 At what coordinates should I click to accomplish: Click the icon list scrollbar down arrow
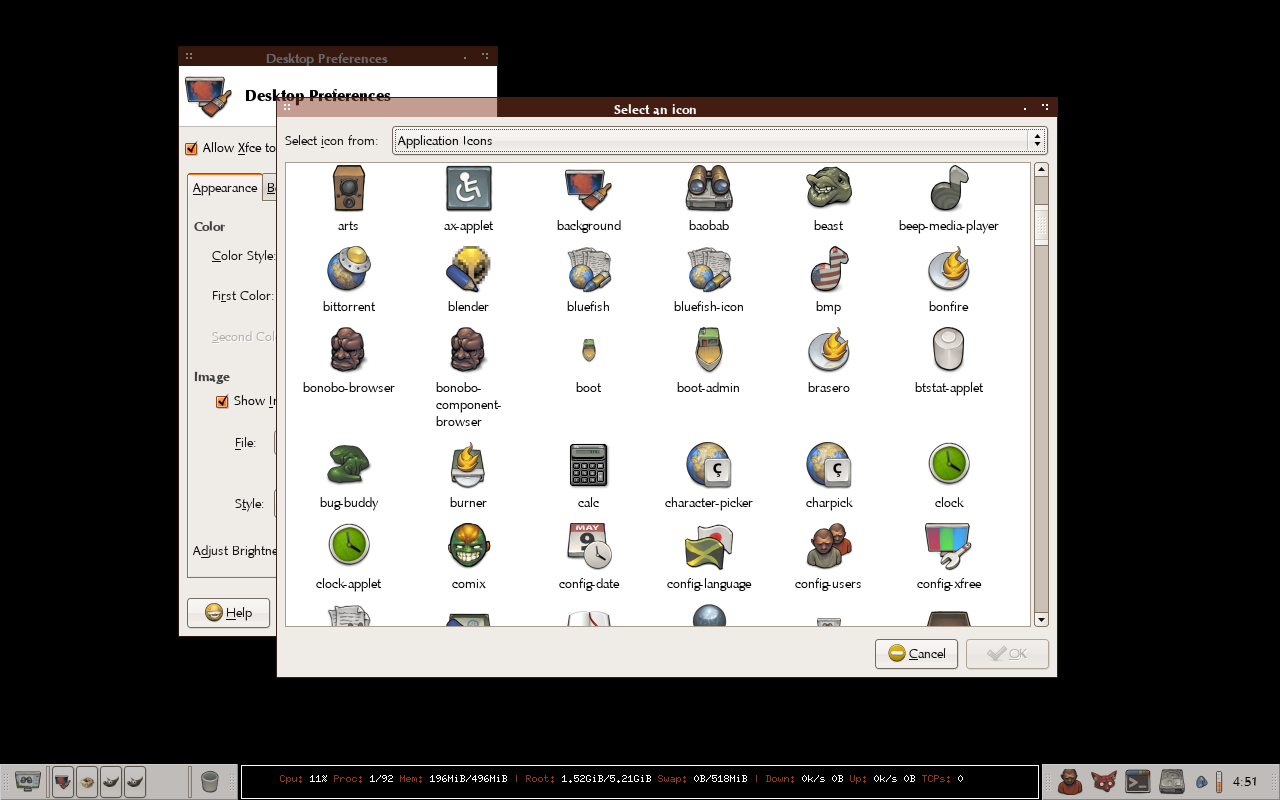click(x=1041, y=620)
